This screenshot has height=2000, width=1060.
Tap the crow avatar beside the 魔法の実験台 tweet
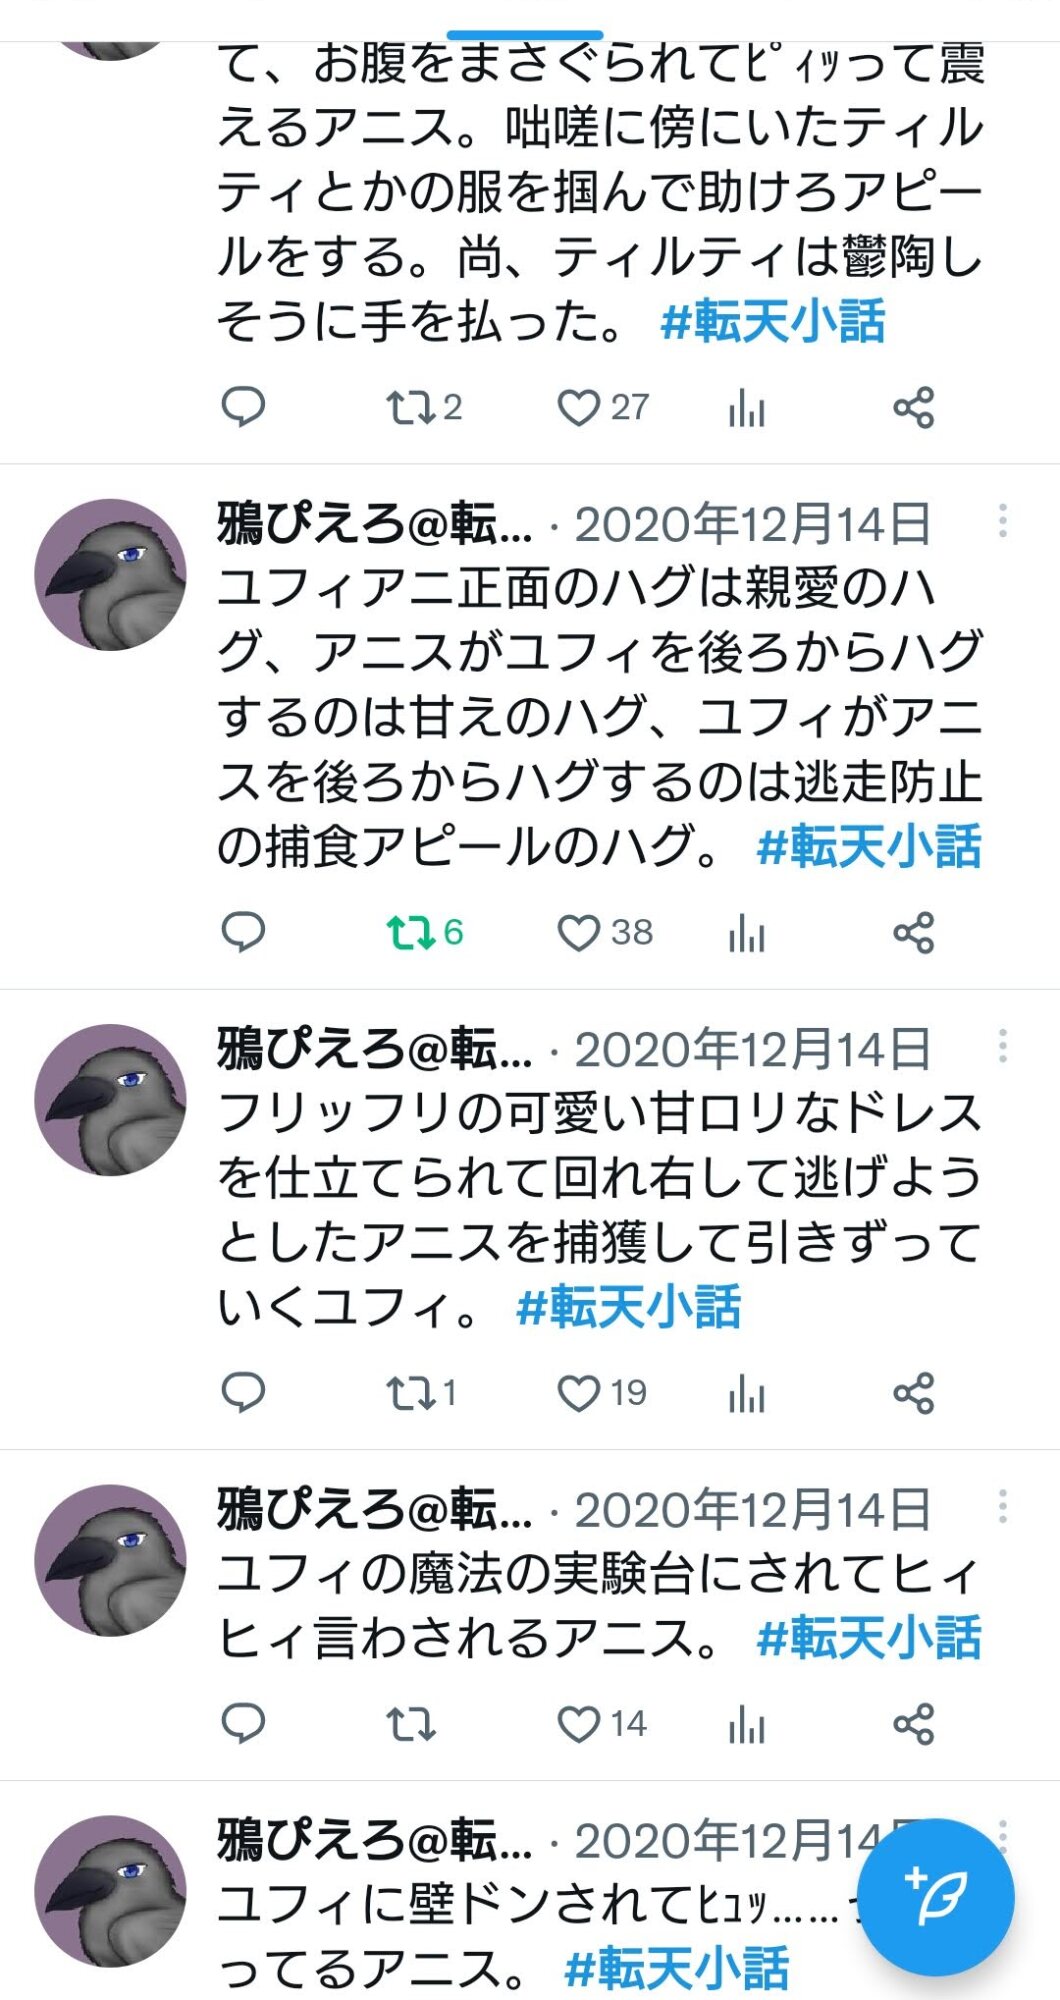point(110,1560)
